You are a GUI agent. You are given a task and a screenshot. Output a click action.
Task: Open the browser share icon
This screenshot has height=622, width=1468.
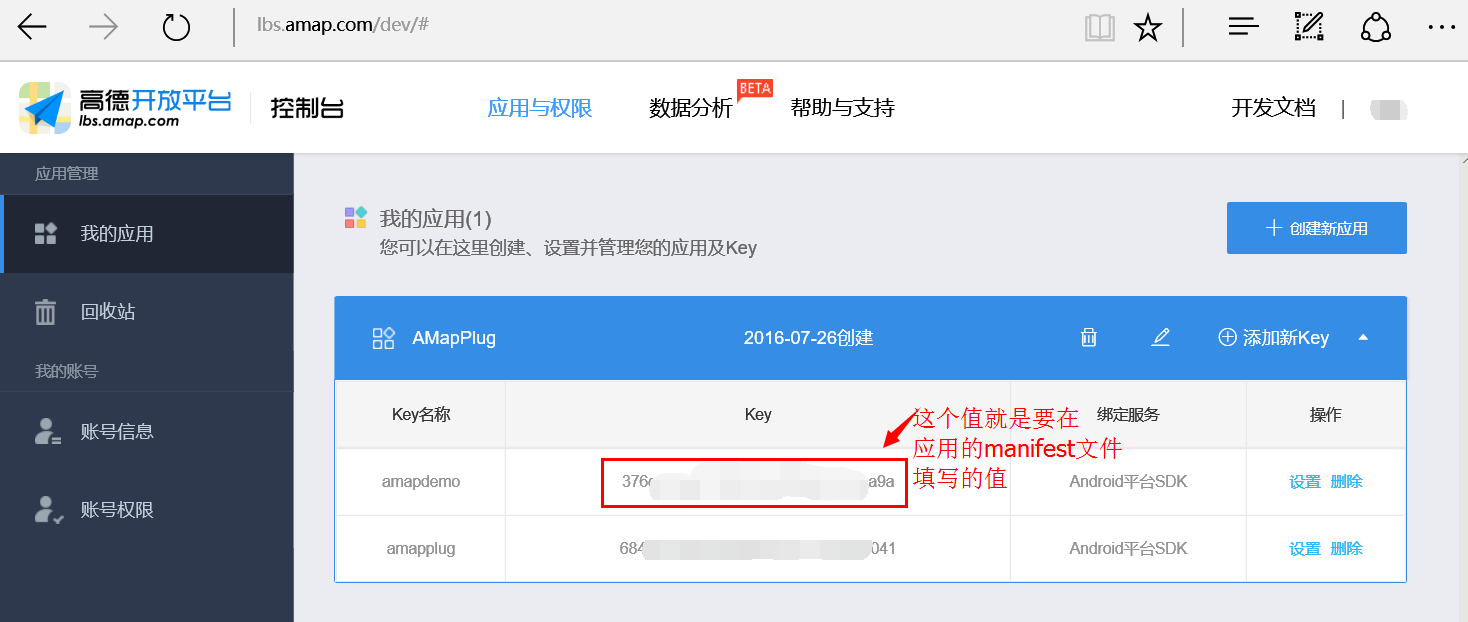click(x=1376, y=27)
